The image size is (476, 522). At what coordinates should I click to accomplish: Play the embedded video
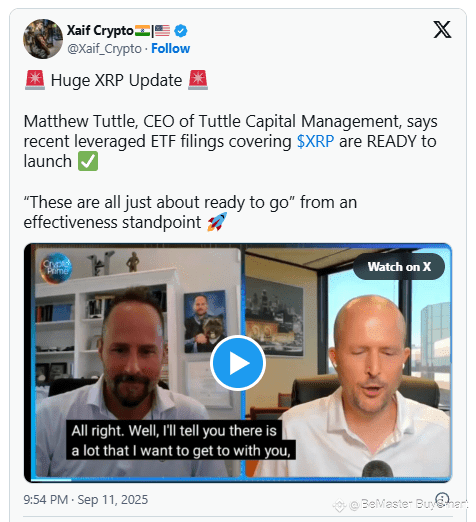pyautogui.click(x=238, y=363)
